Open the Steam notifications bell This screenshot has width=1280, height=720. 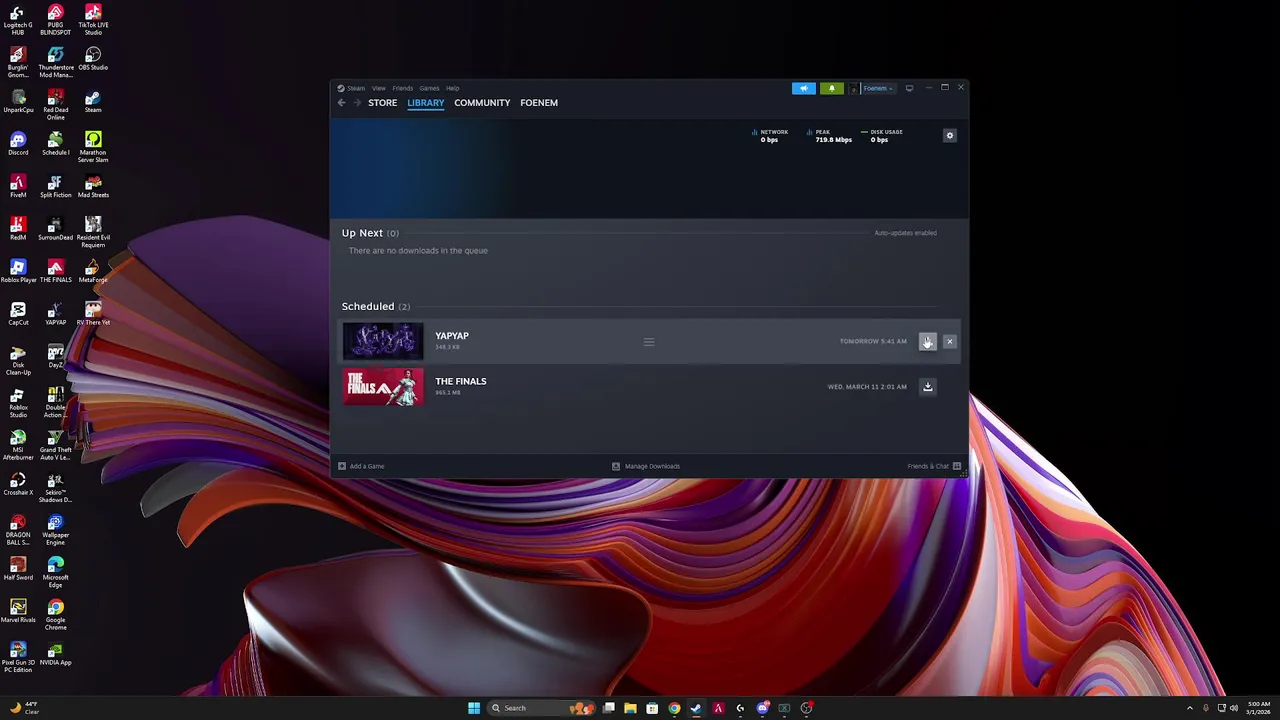(831, 88)
